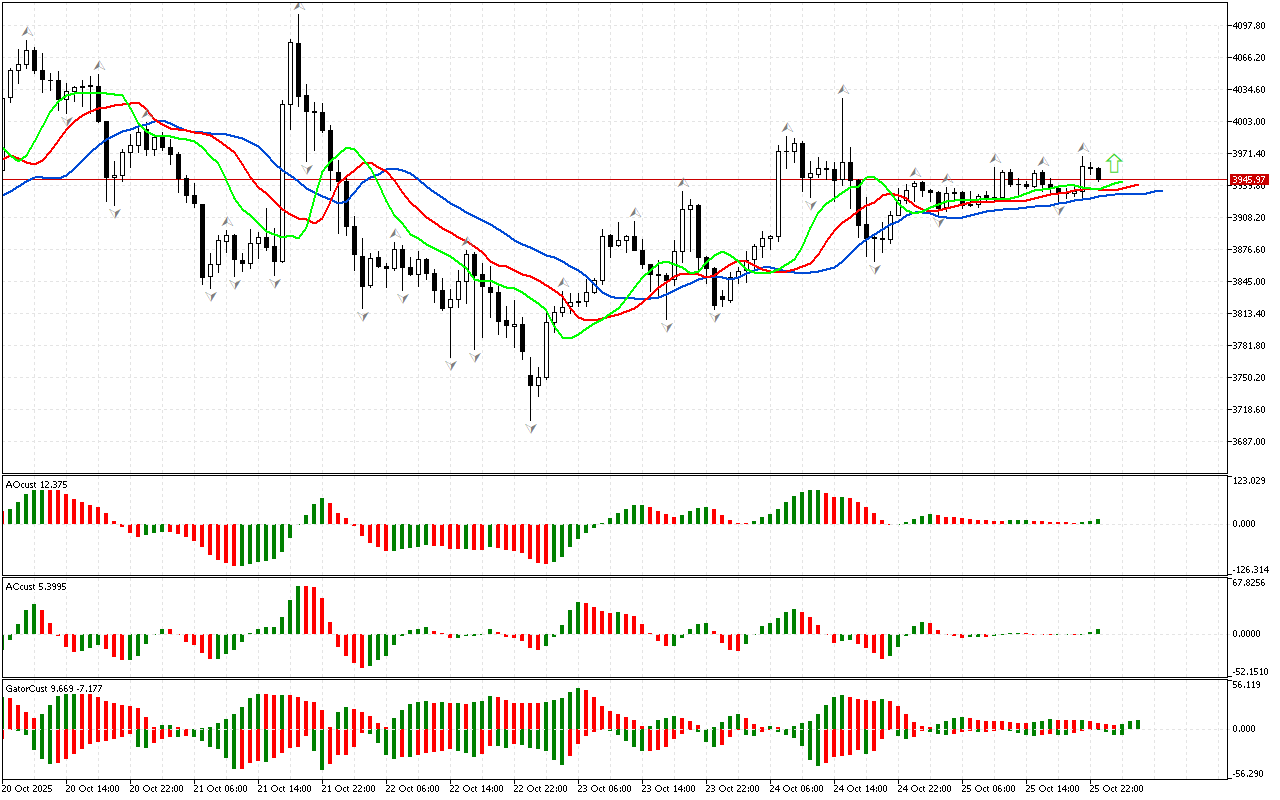Click the 4097.80 price scale label
Image resolution: width=1280 pixels, height=800 pixels.
[x=1250, y=26]
